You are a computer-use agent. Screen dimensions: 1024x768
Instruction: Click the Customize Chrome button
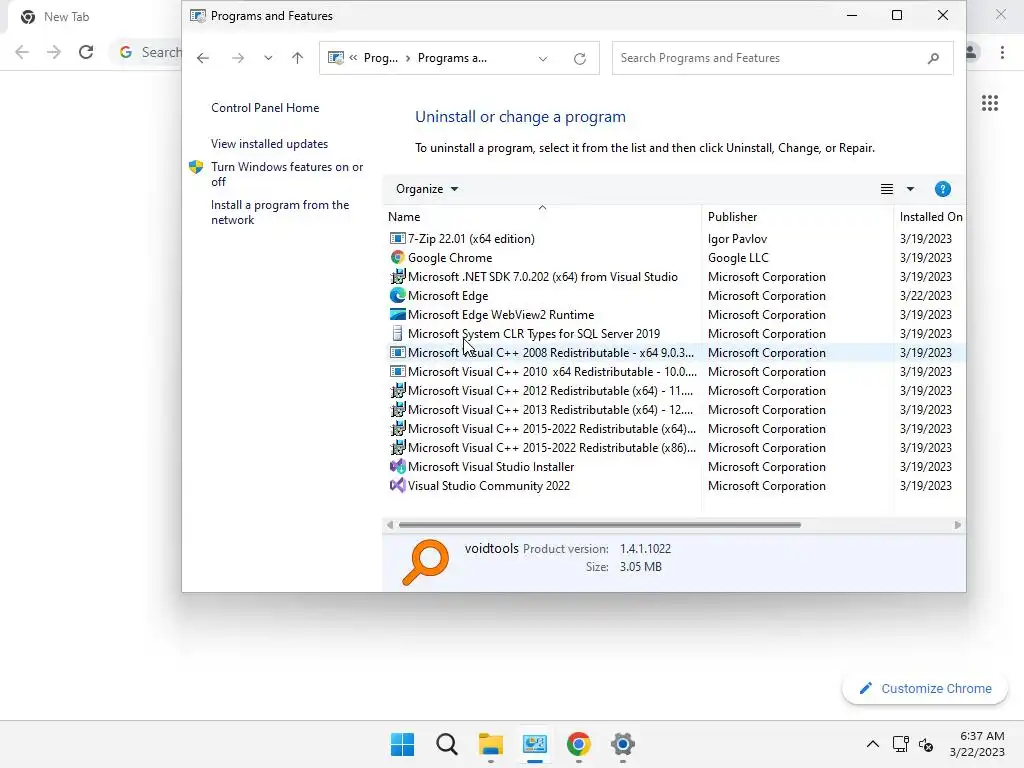(x=925, y=688)
